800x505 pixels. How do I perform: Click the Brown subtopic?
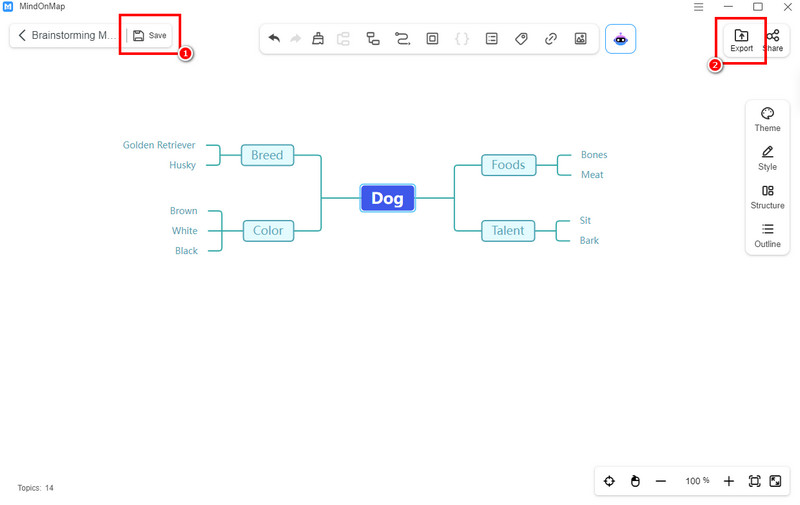click(184, 211)
